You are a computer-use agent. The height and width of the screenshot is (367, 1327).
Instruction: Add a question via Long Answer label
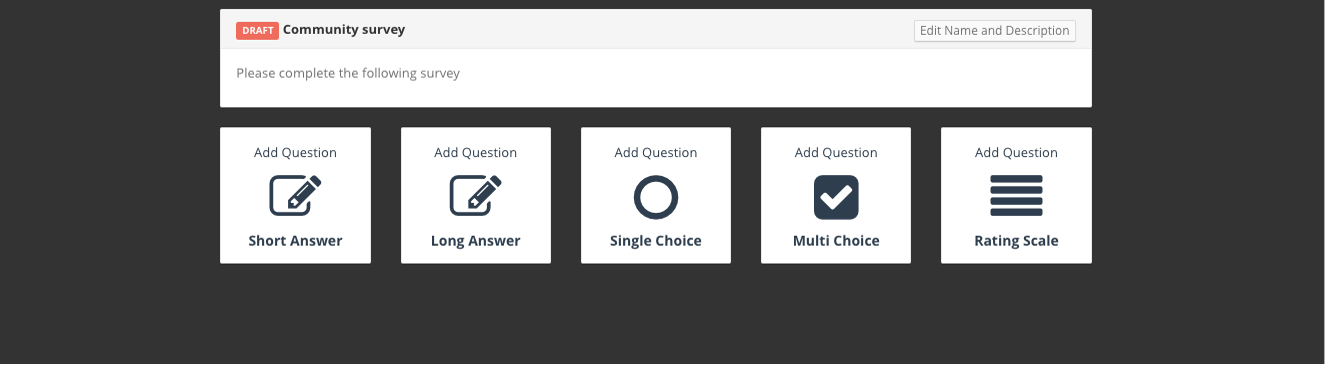pos(476,241)
